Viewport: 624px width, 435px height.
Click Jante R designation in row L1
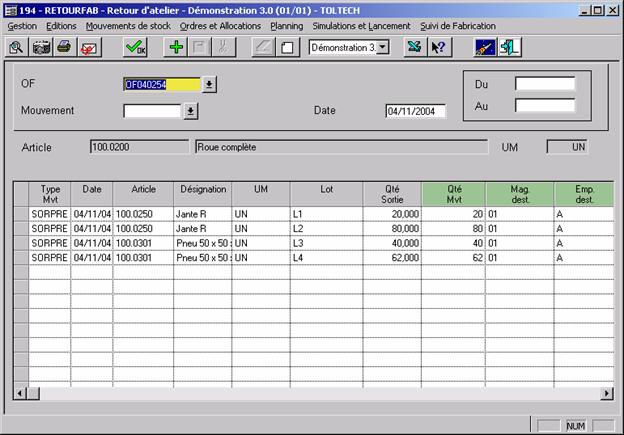203,214
